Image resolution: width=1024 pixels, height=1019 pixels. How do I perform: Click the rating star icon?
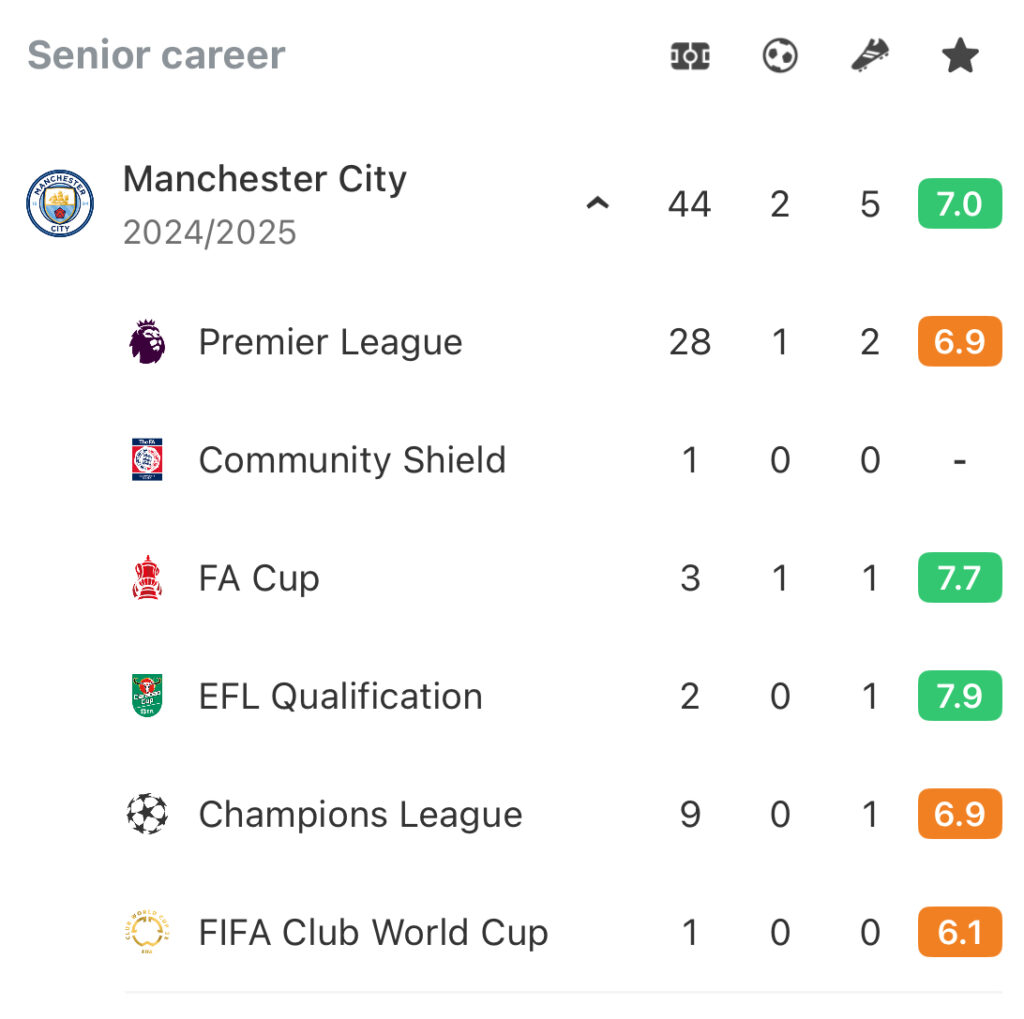click(x=960, y=56)
